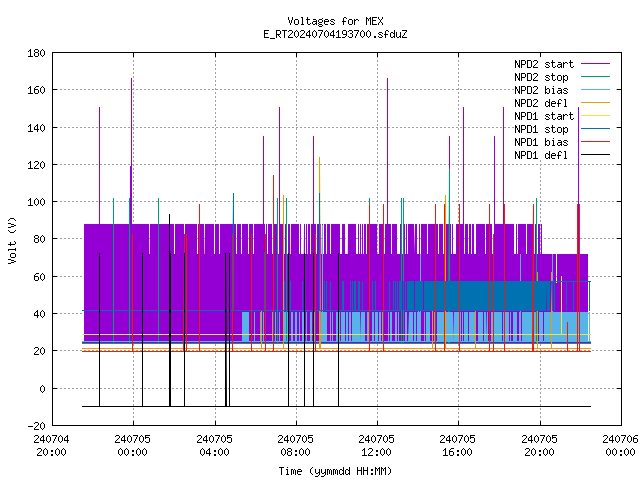Click the NPD2 start purple legend line

(595, 64)
